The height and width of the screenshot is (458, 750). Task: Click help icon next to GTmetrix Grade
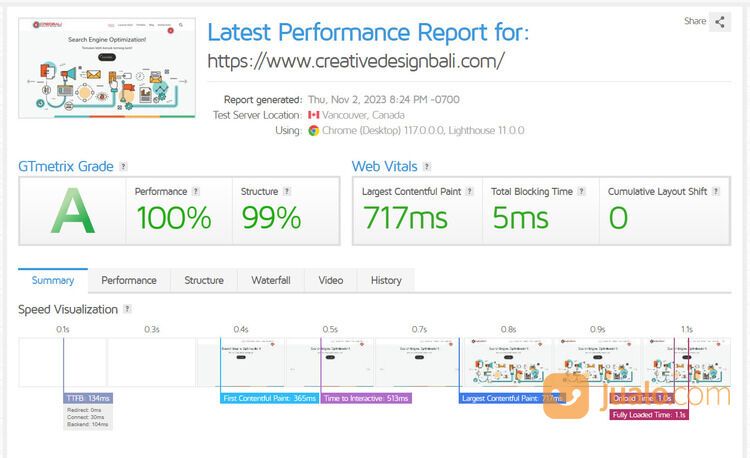pos(123,167)
